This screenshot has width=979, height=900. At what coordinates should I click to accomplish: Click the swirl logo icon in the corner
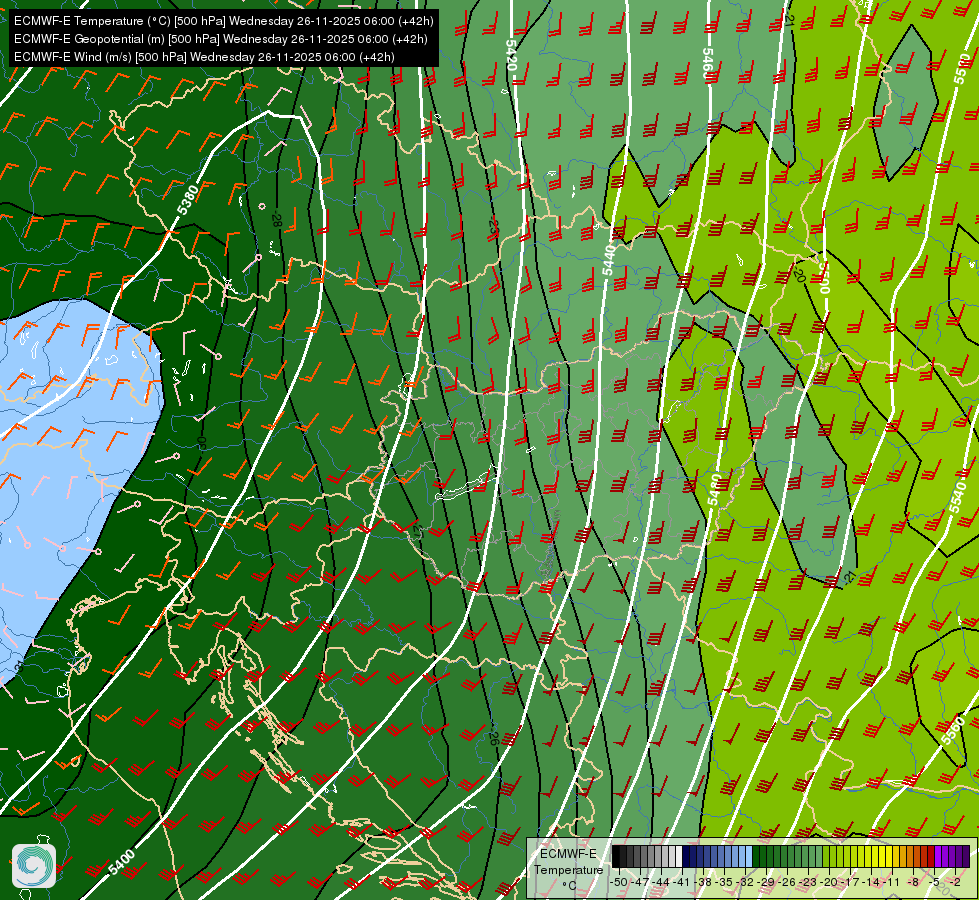[34, 865]
